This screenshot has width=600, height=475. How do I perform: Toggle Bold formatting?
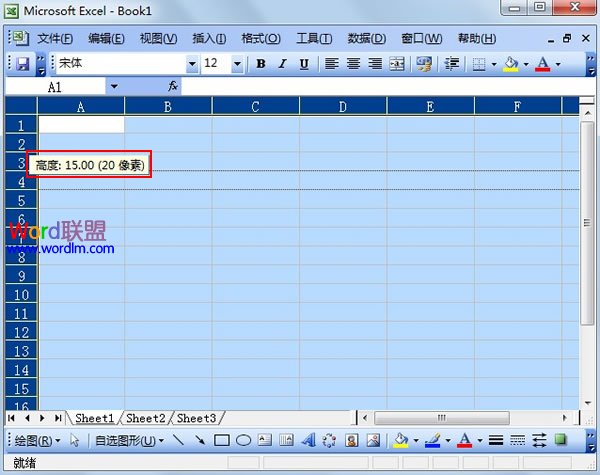point(261,64)
